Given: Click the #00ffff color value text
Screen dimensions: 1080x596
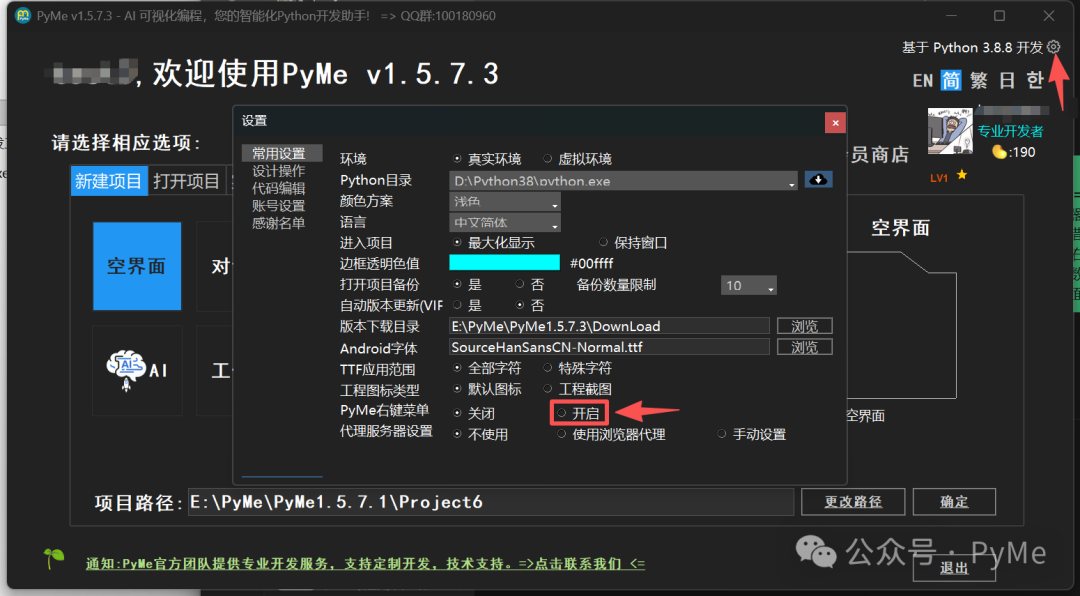Looking at the screenshot, I should point(592,263).
